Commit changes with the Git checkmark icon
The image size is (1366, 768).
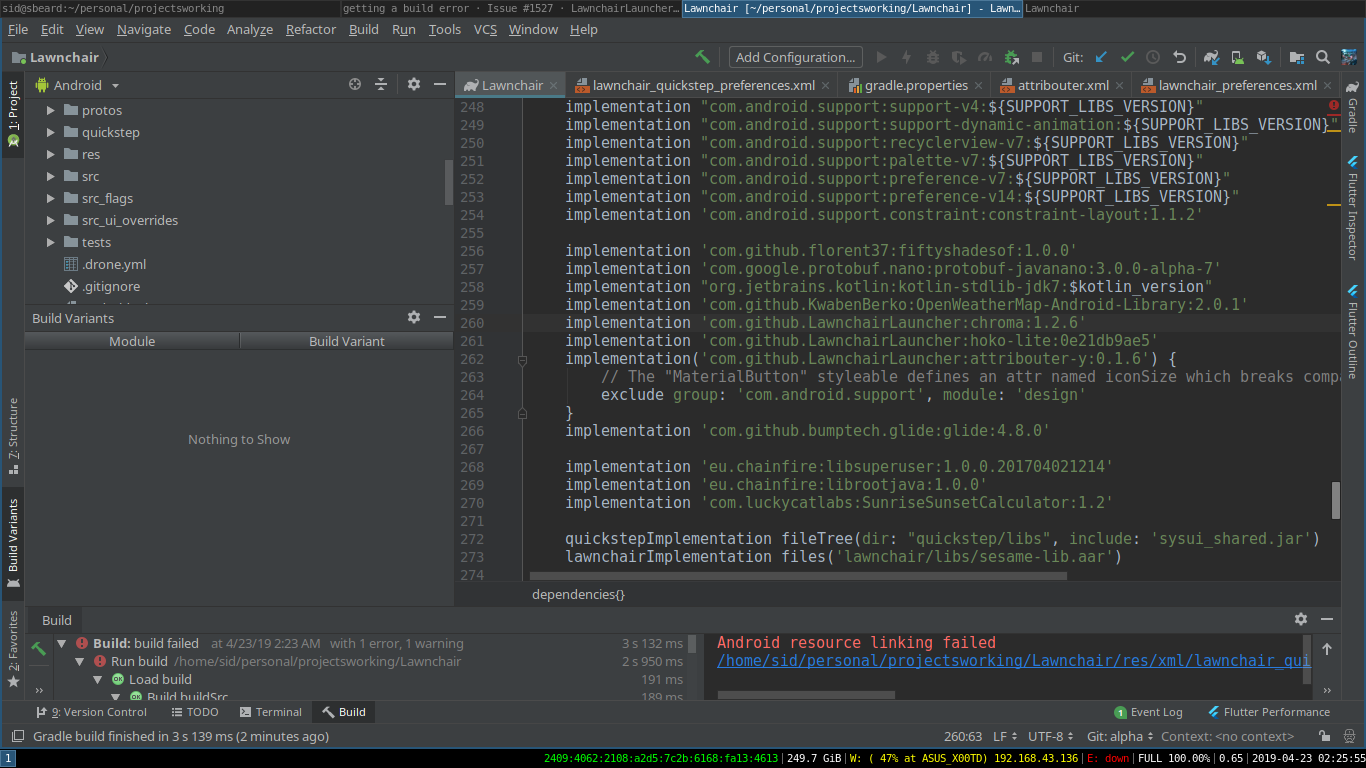(x=1128, y=57)
